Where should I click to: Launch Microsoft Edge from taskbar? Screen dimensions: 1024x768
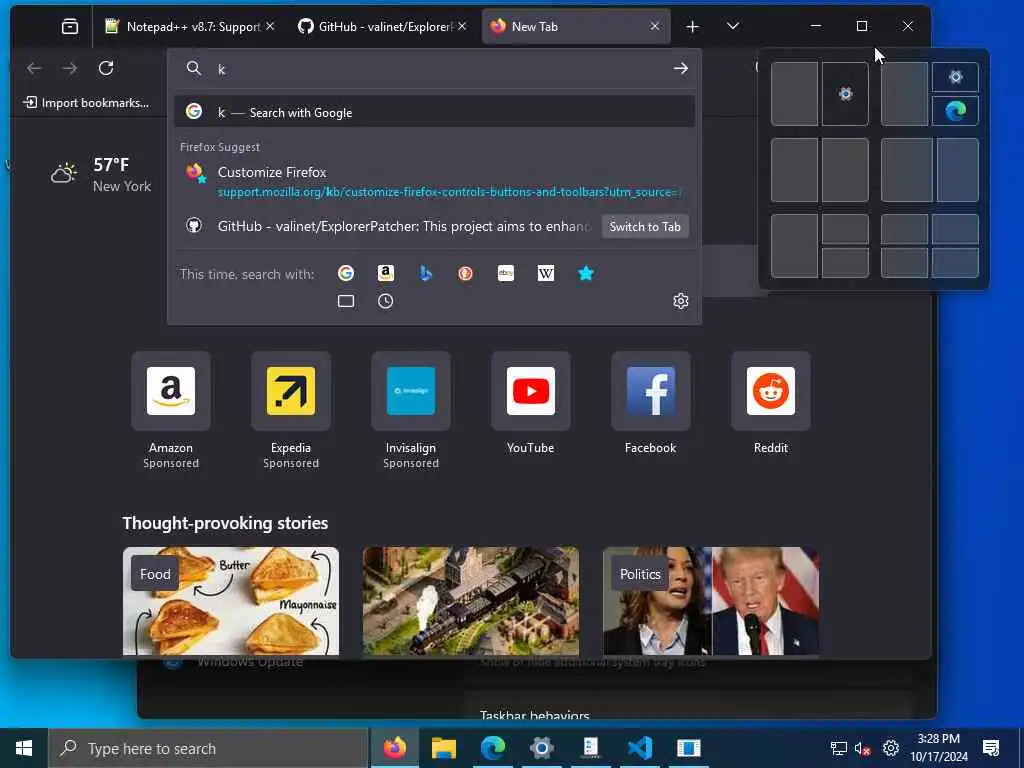point(493,748)
